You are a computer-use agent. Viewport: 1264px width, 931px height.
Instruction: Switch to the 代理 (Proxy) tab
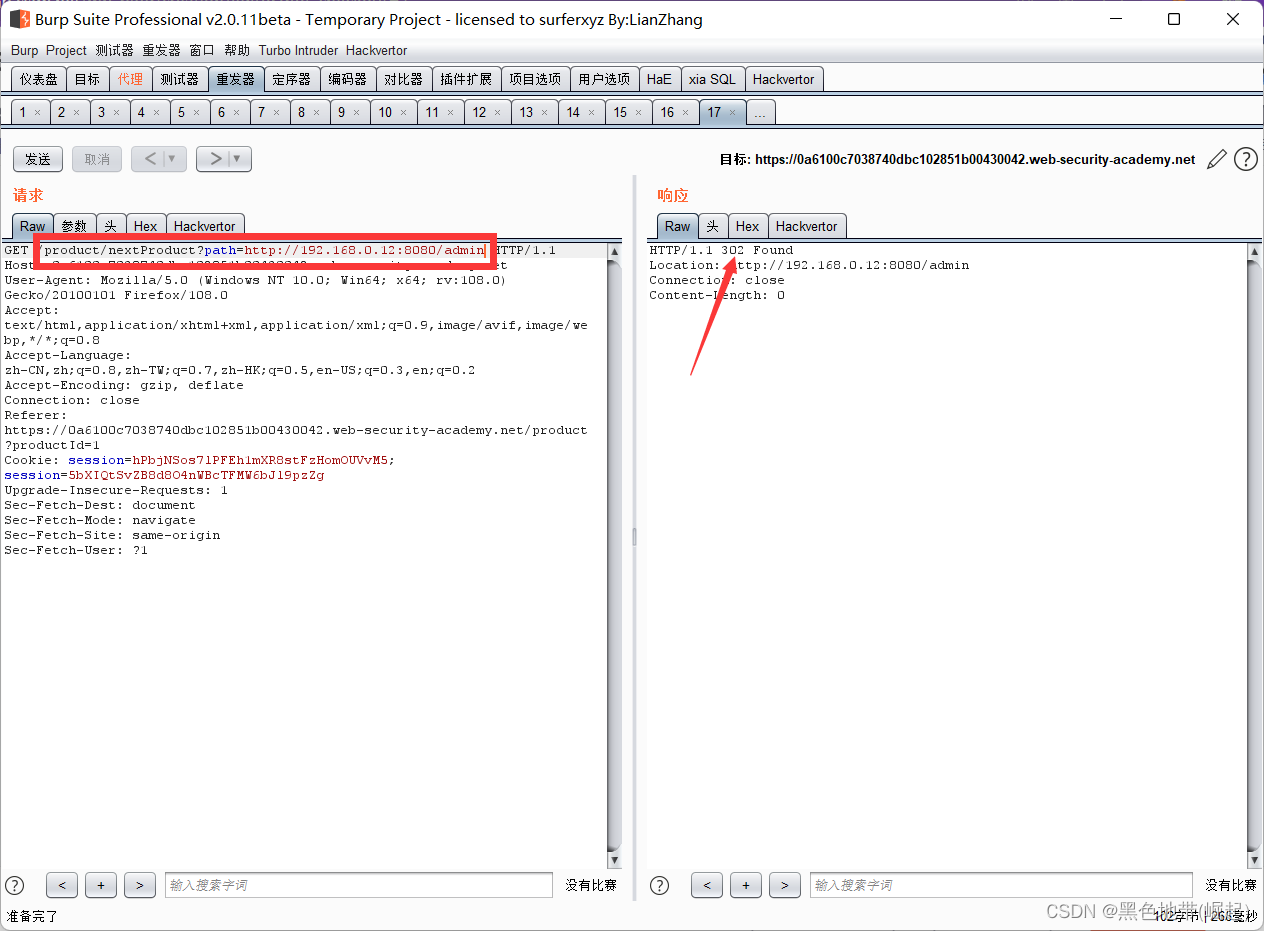(130, 79)
